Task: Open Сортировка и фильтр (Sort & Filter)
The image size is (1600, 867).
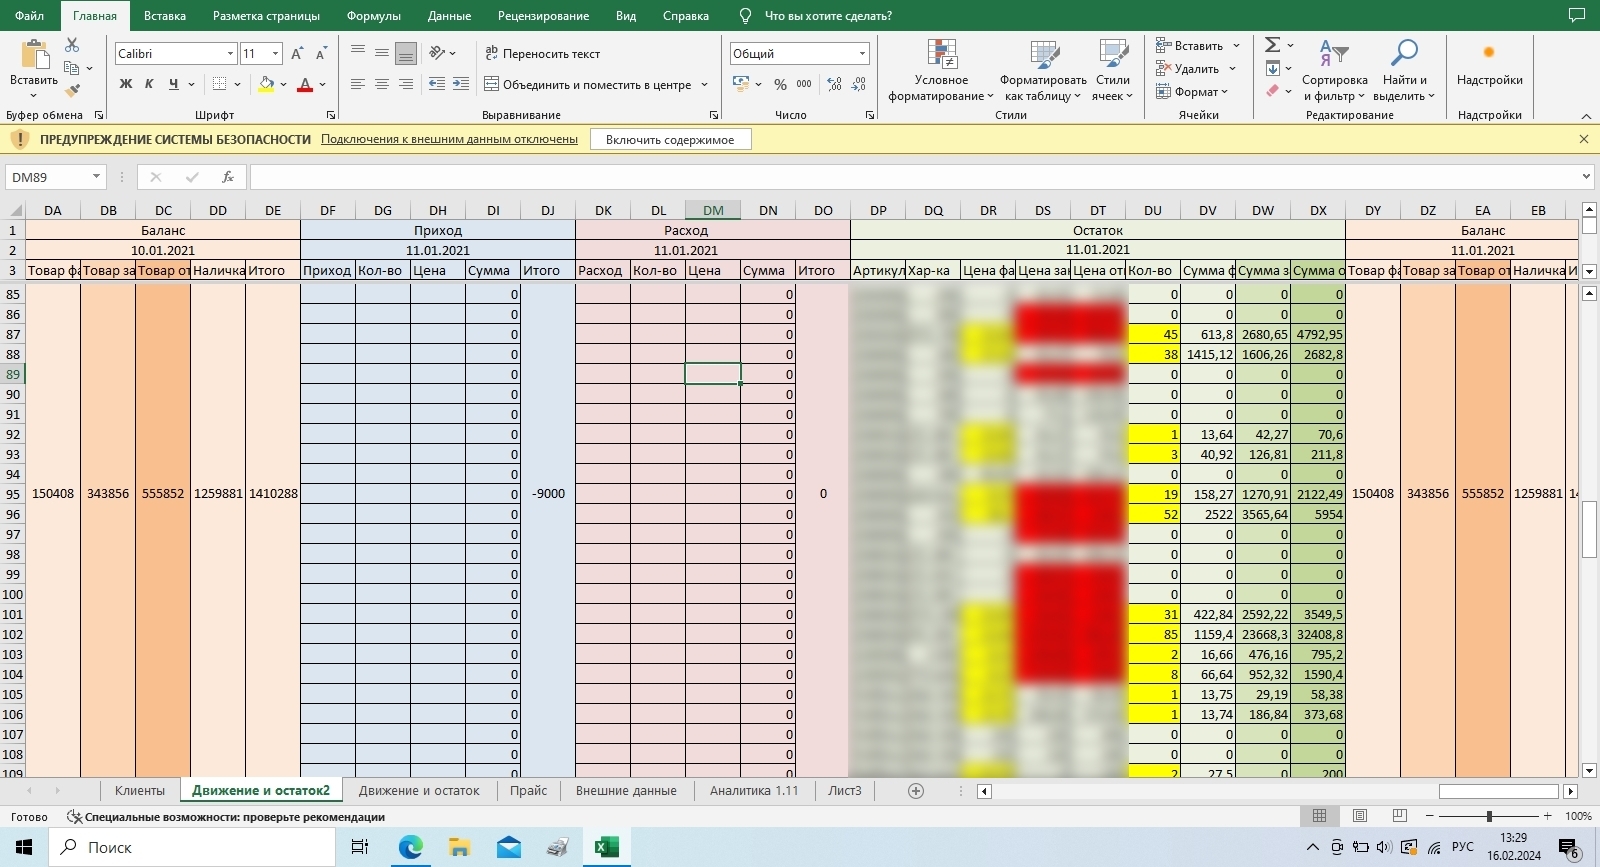Action: [x=1334, y=71]
